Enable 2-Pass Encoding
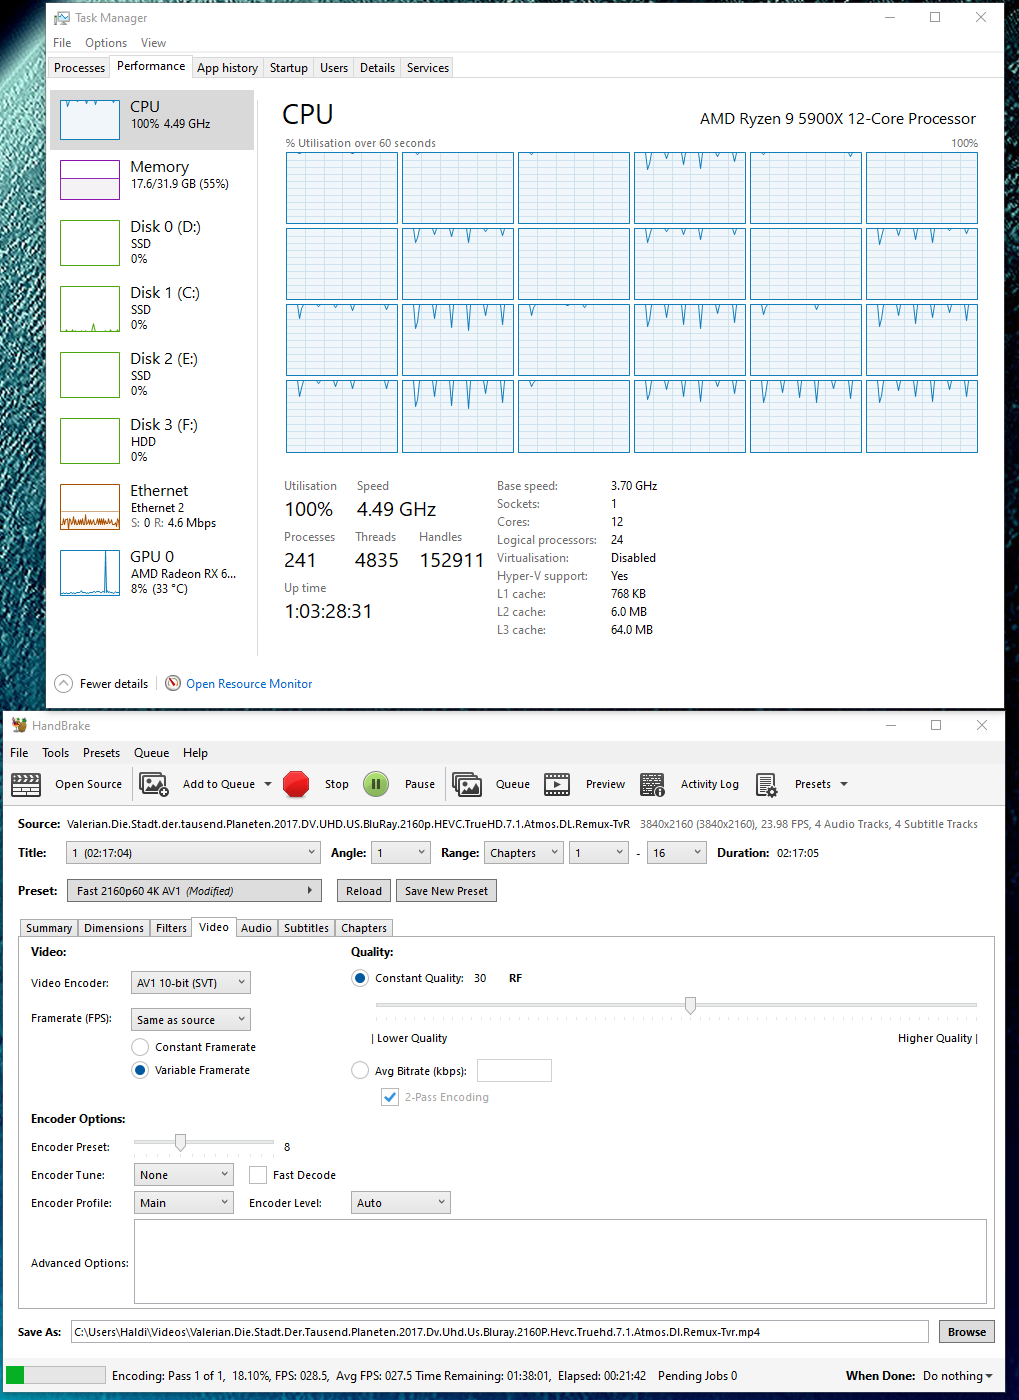This screenshot has width=1019, height=1400. pos(389,1097)
